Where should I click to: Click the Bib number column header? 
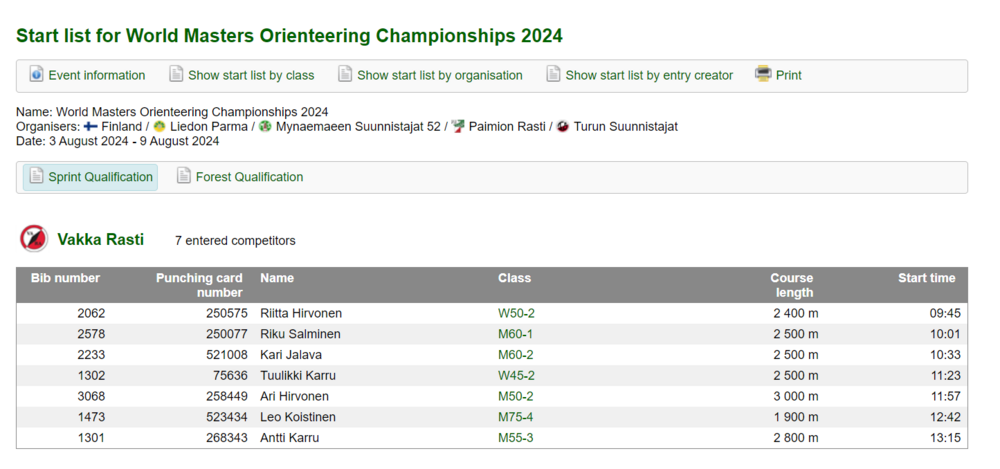click(65, 278)
